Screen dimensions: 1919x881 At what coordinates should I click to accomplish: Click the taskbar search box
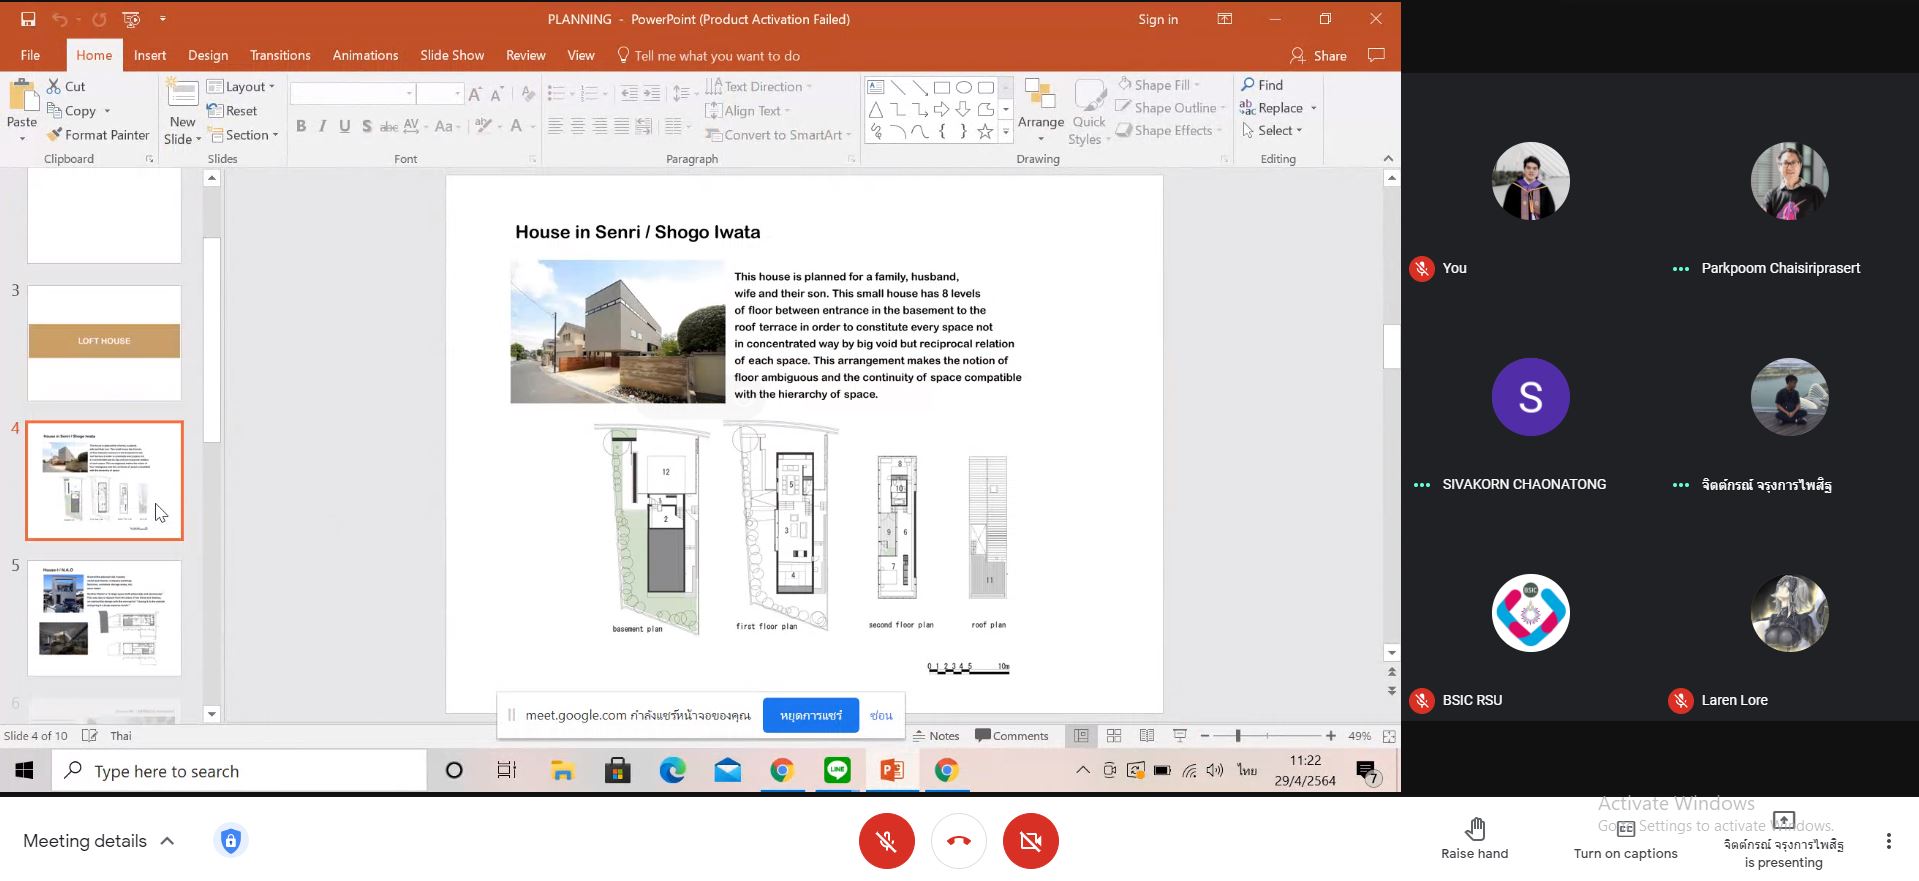pos(240,771)
